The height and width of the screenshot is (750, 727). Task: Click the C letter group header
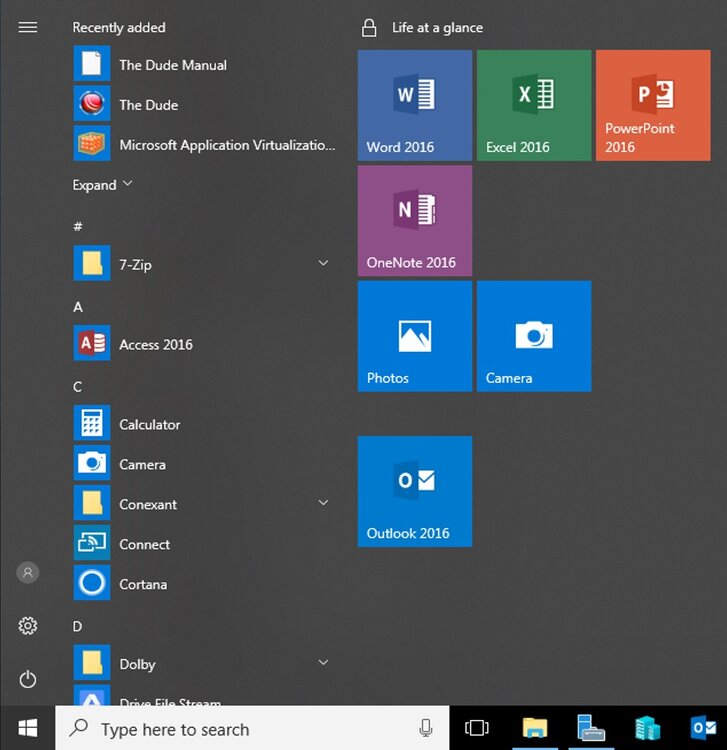[77, 386]
